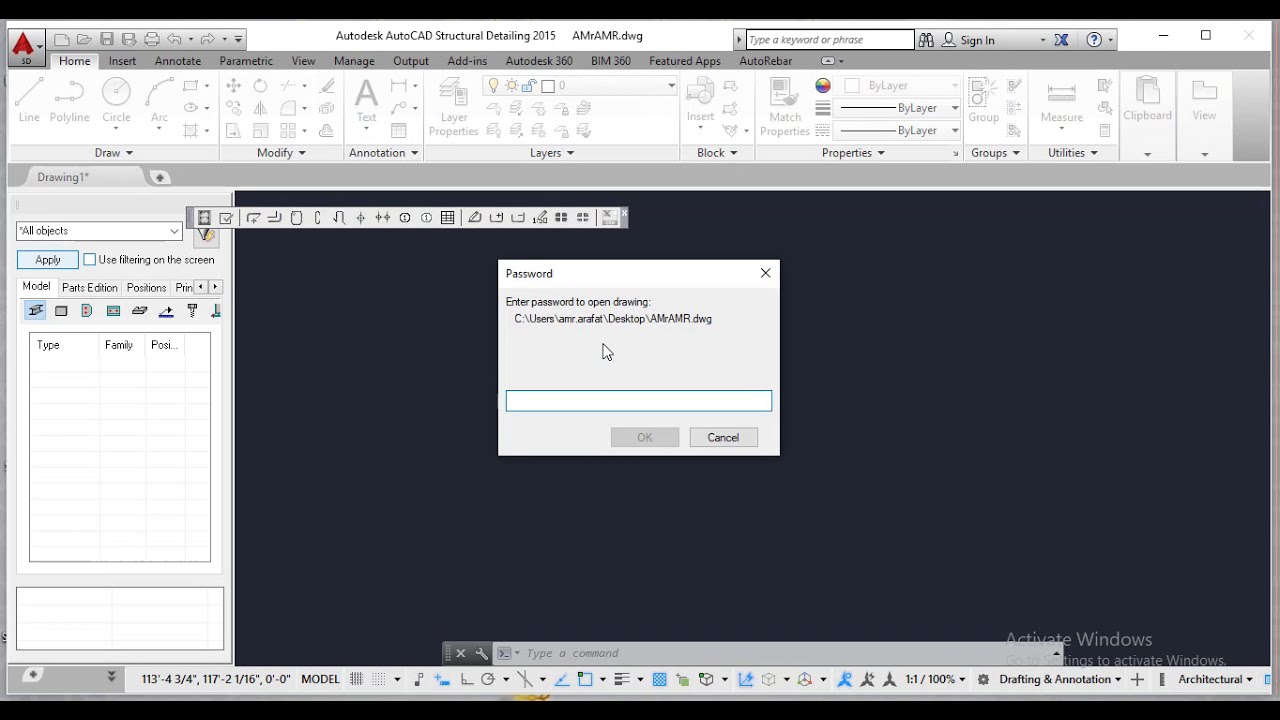Click the table icon in floating toolbar
1280x720 pixels.
[x=448, y=217]
